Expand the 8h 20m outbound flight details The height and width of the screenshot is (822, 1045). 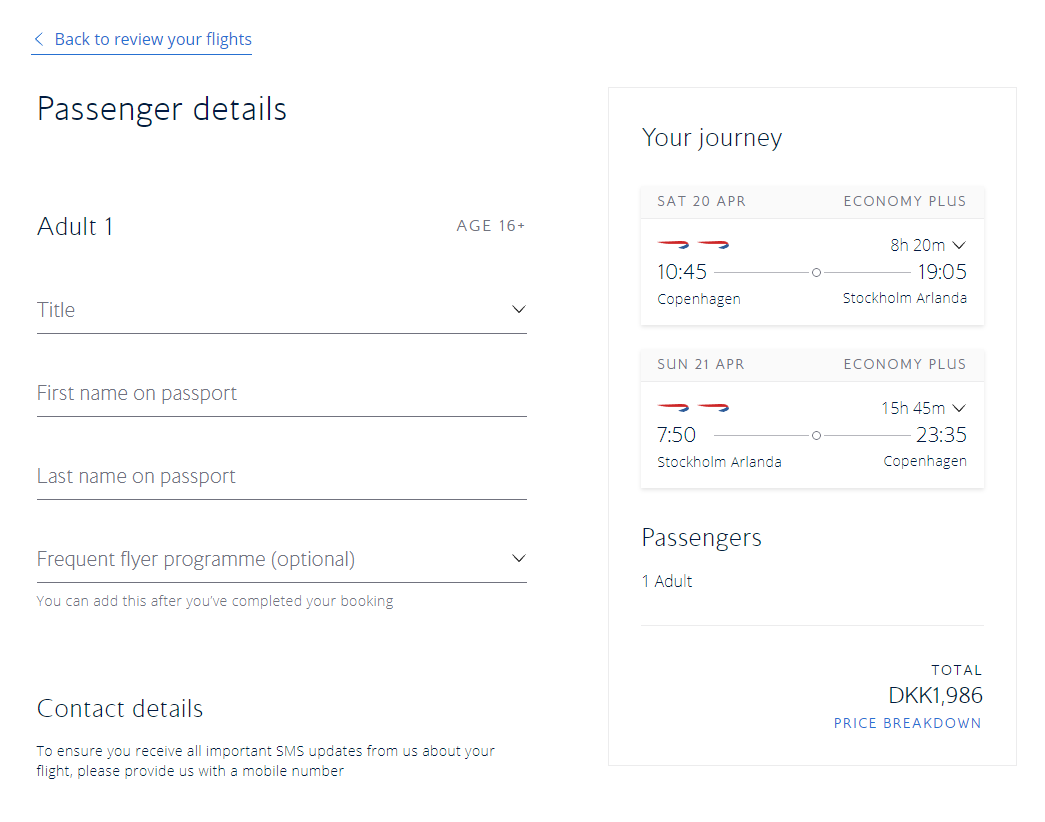928,245
